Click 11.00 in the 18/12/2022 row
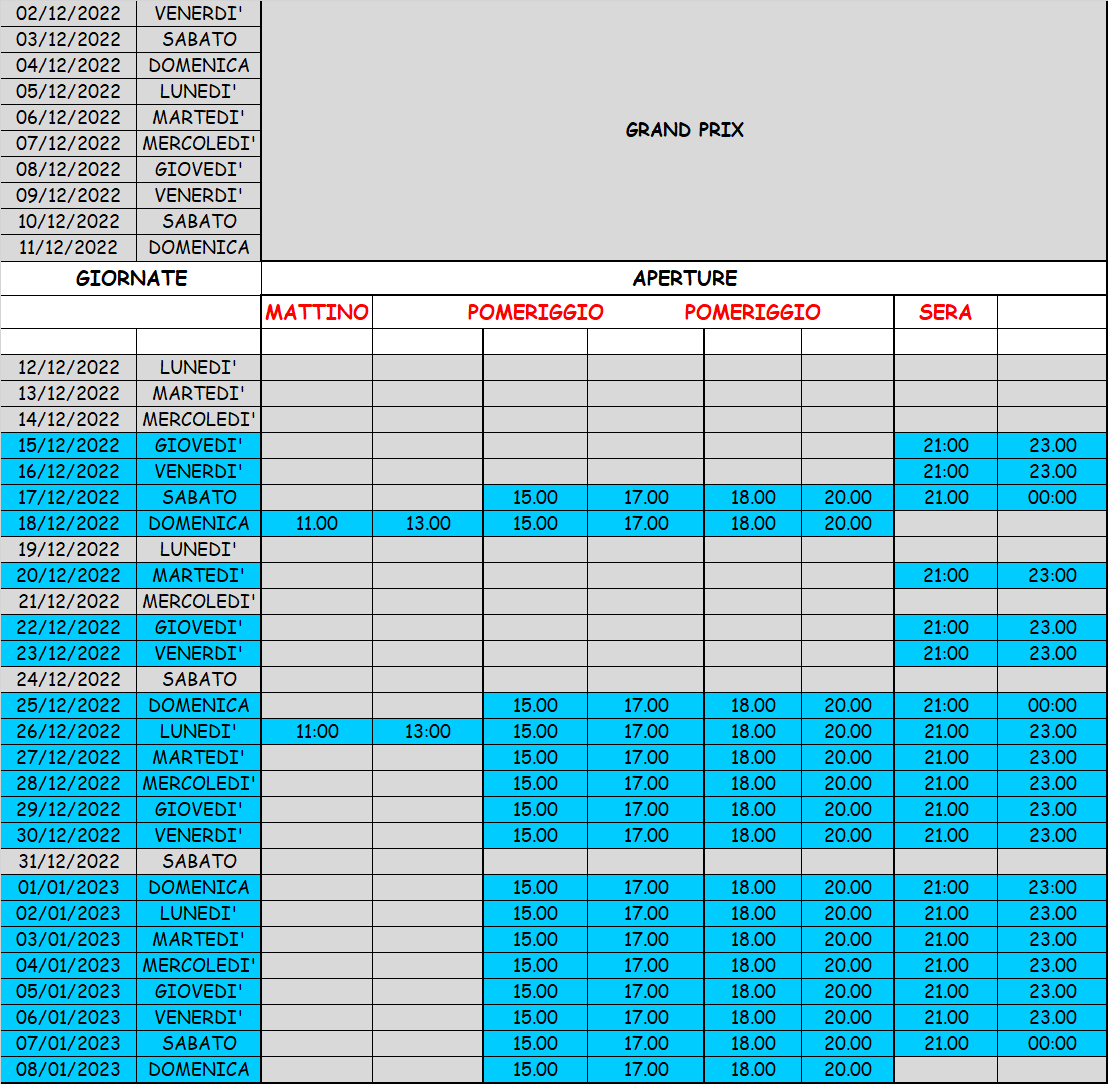Screen dimensions: 1108x1084 click(x=317, y=524)
